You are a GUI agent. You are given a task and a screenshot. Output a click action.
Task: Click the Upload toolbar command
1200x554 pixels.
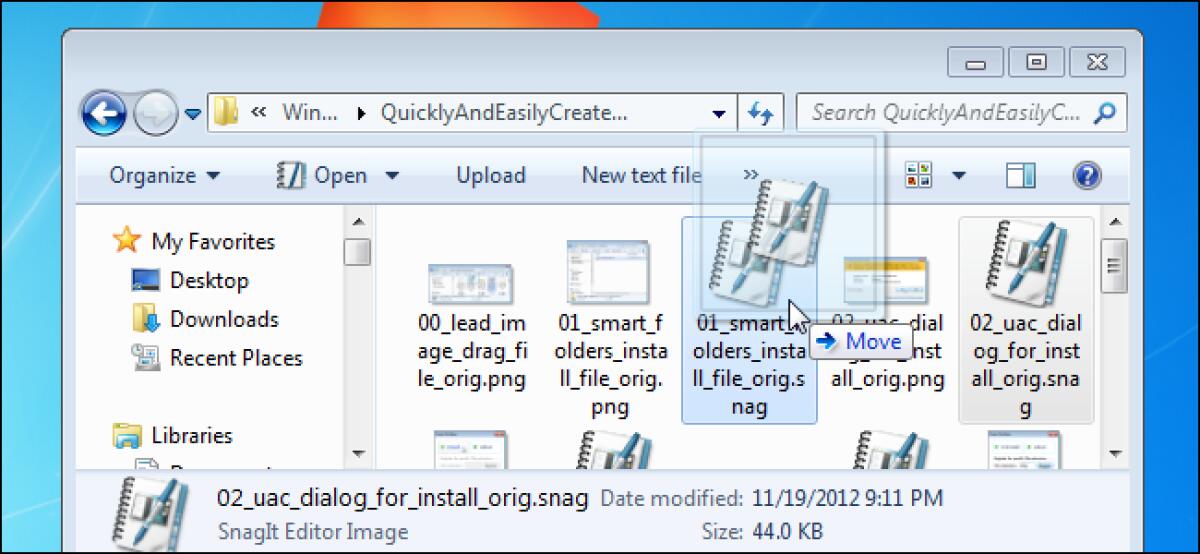(491, 175)
